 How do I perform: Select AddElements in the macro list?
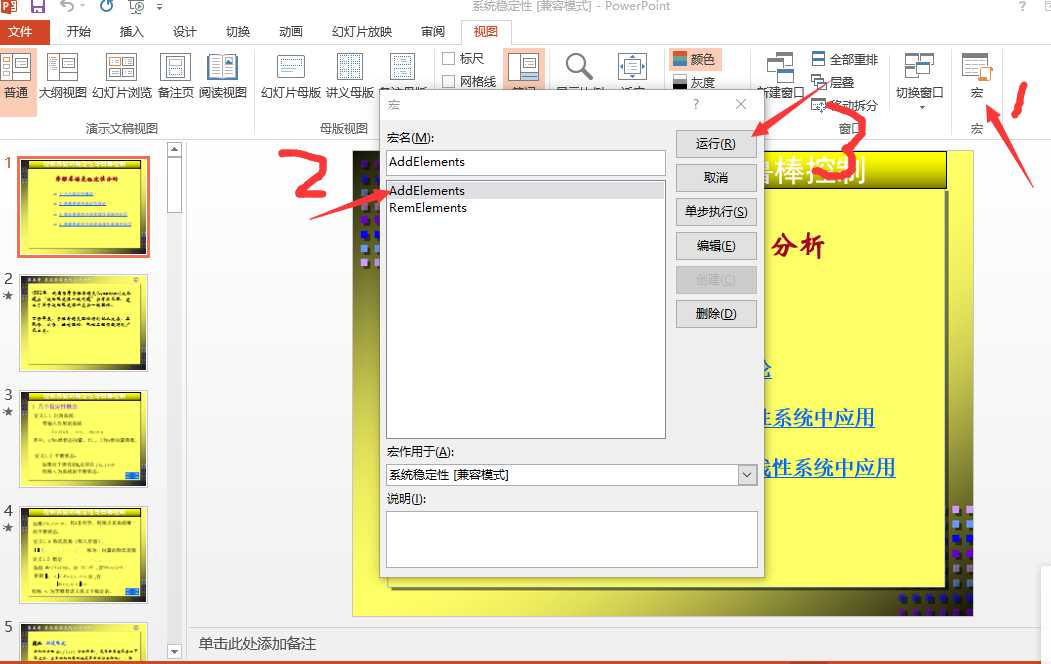click(x=526, y=191)
